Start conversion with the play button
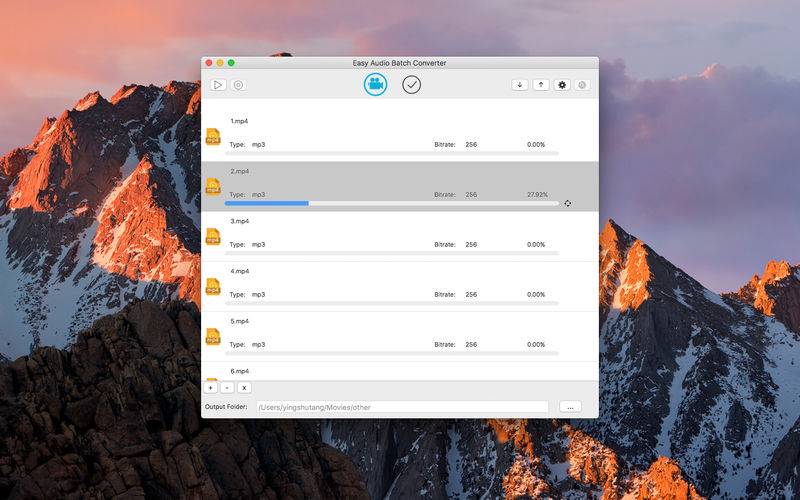 pos(218,85)
